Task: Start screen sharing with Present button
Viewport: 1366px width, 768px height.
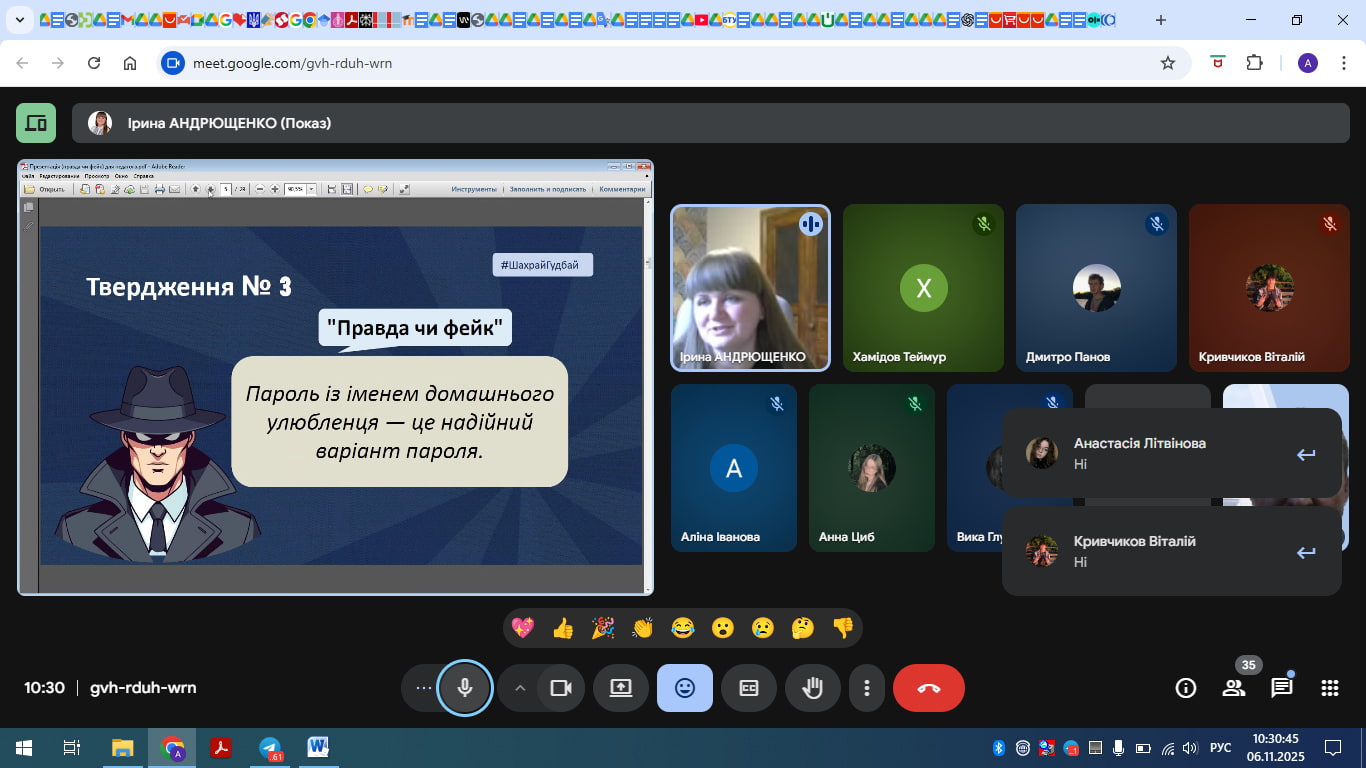Action: click(621, 688)
